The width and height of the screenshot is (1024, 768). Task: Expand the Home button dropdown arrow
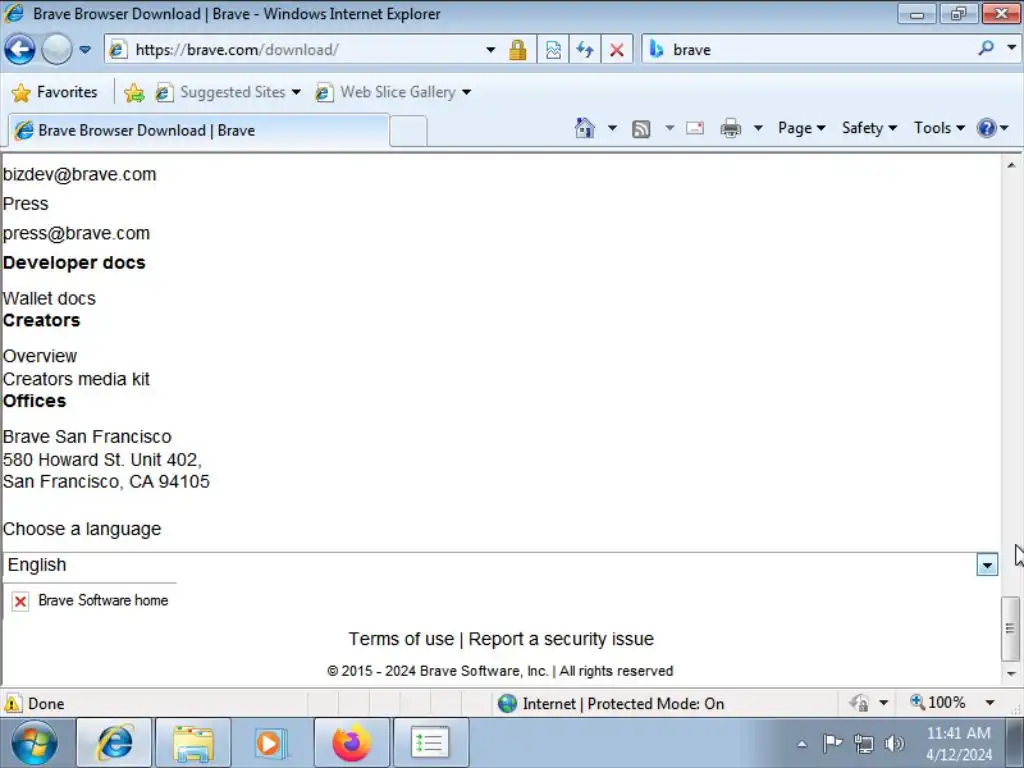pyautogui.click(x=612, y=128)
